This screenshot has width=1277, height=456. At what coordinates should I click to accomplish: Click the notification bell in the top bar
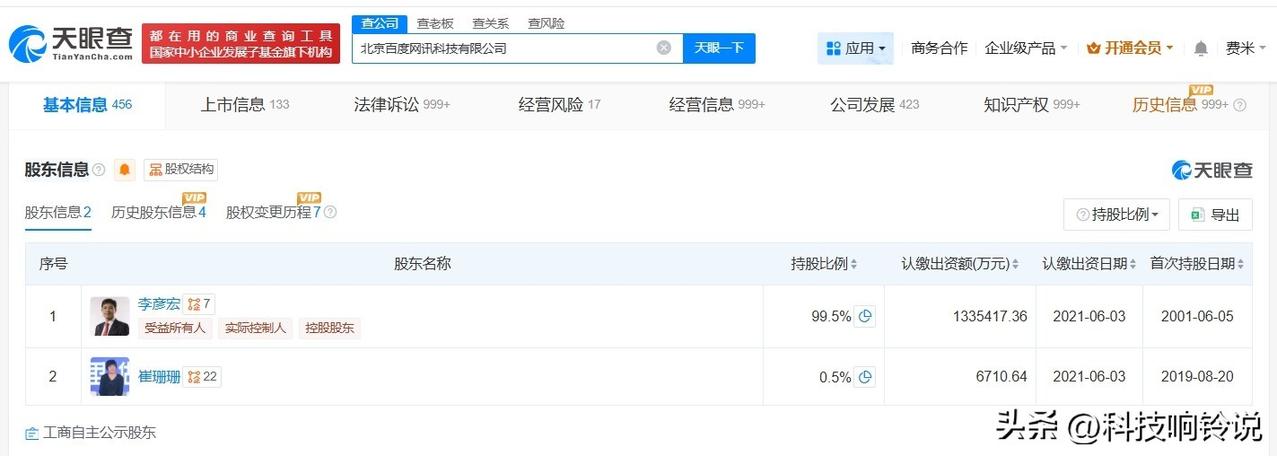pyautogui.click(x=1201, y=48)
